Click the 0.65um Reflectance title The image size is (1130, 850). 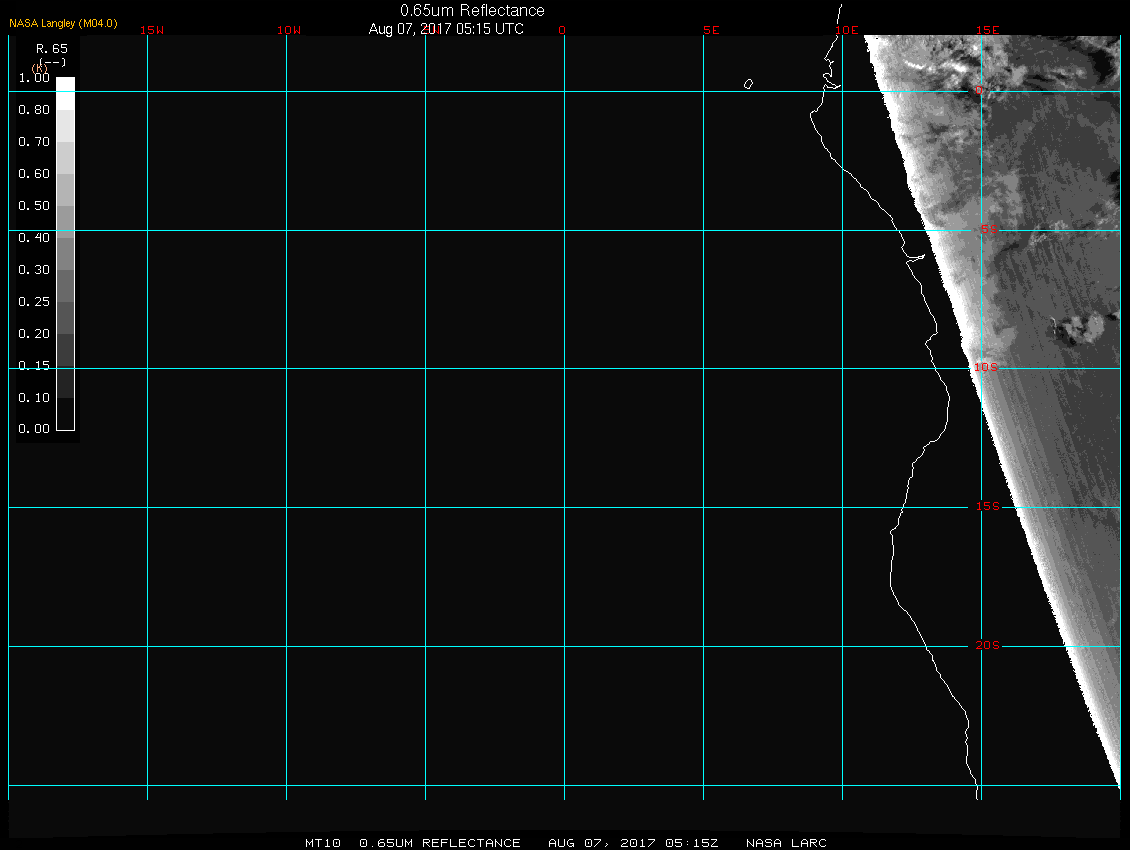[x=472, y=10]
